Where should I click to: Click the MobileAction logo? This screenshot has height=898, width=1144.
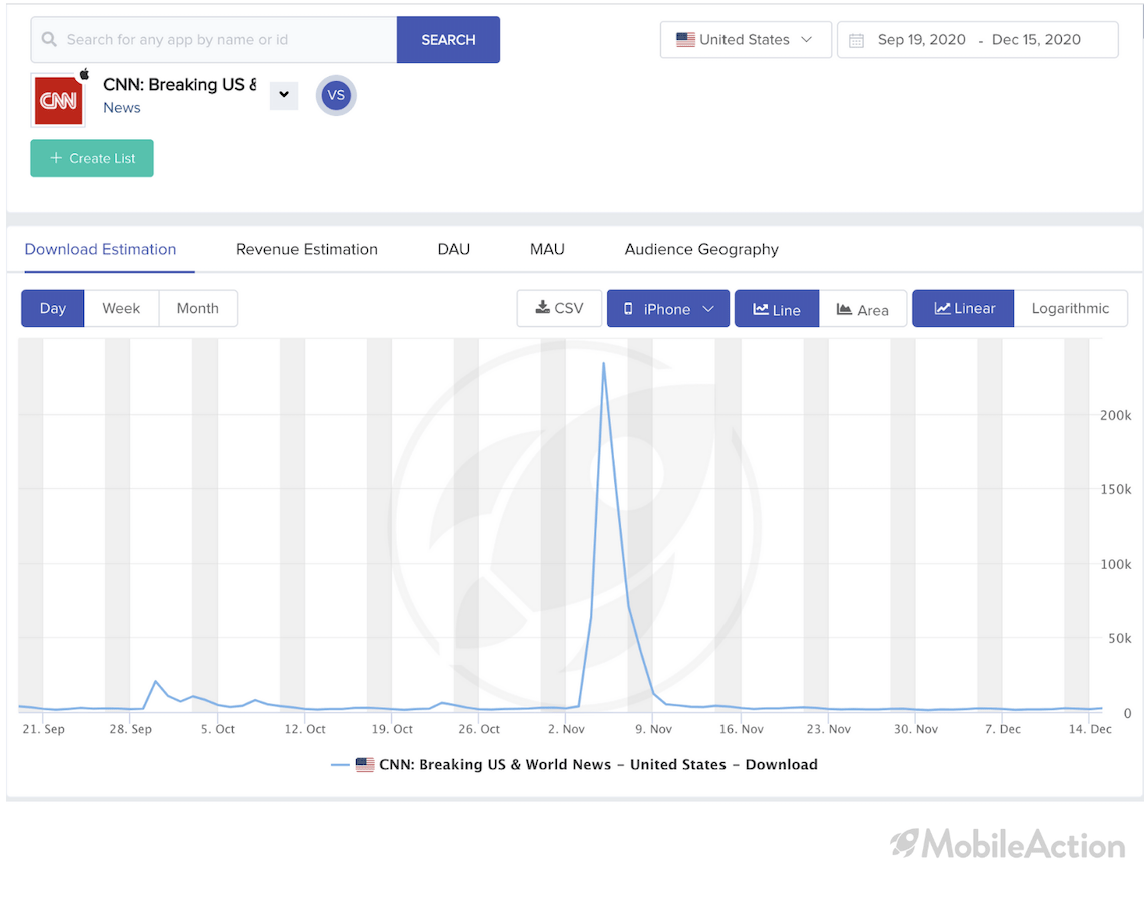(1008, 845)
